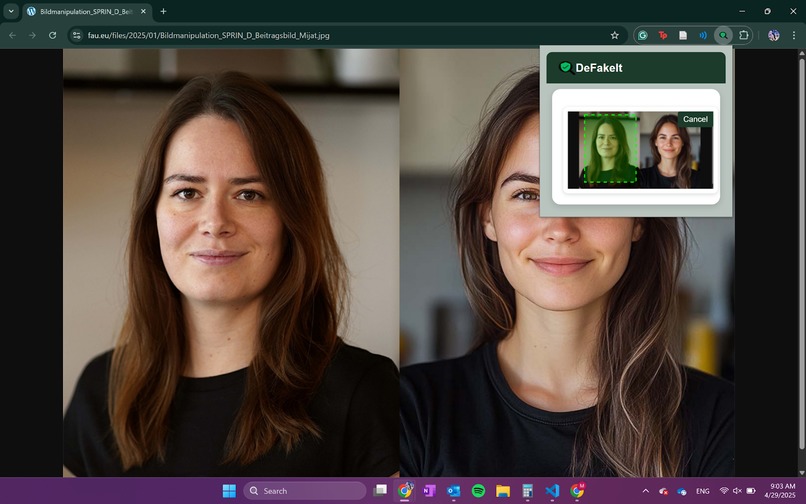Toggle the DeFakeIt extension icon in toolbar
Viewport: 806px width, 504px height.
723,35
